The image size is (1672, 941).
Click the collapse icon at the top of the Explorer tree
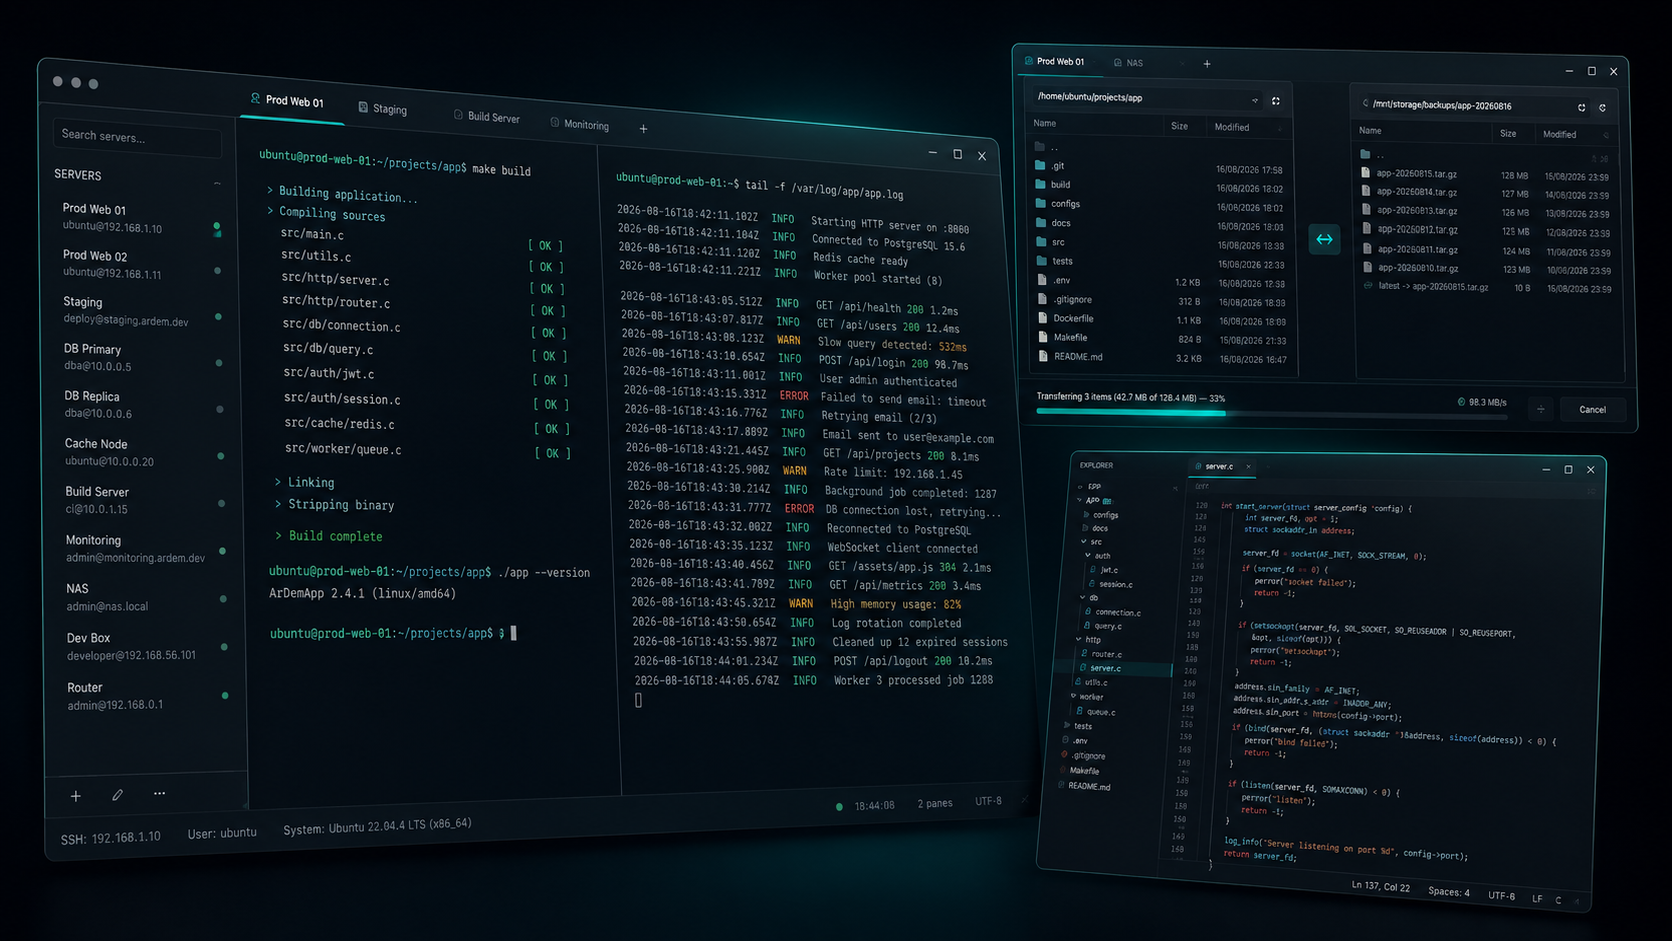click(1175, 488)
